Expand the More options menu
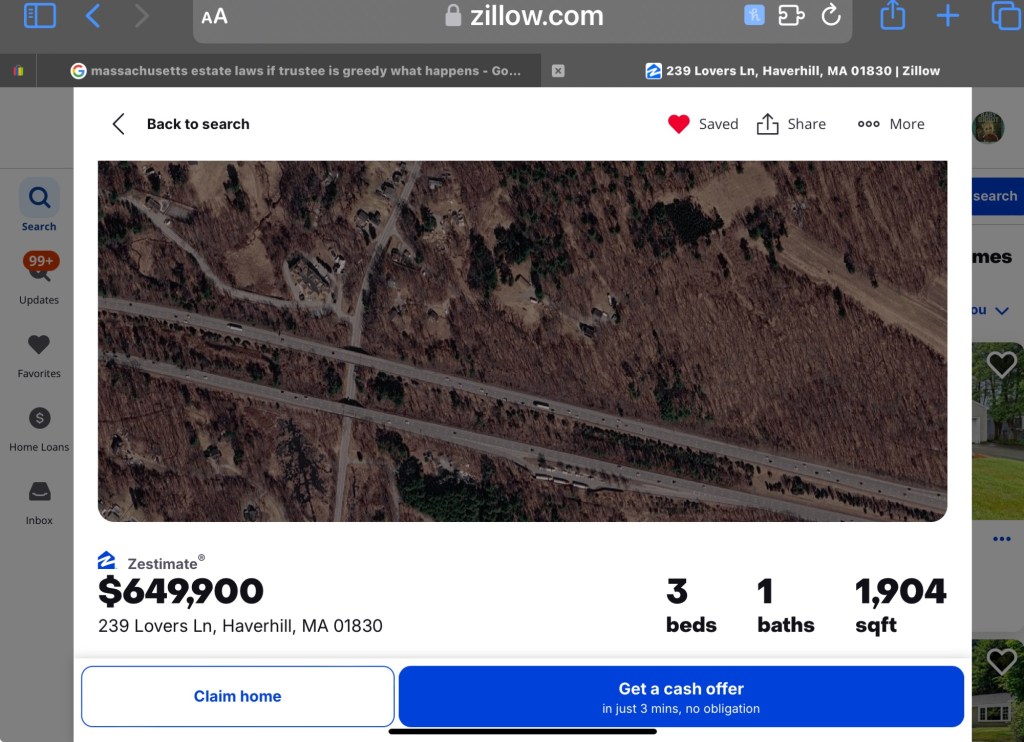This screenshot has width=1024, height=742. pos(891,124)
